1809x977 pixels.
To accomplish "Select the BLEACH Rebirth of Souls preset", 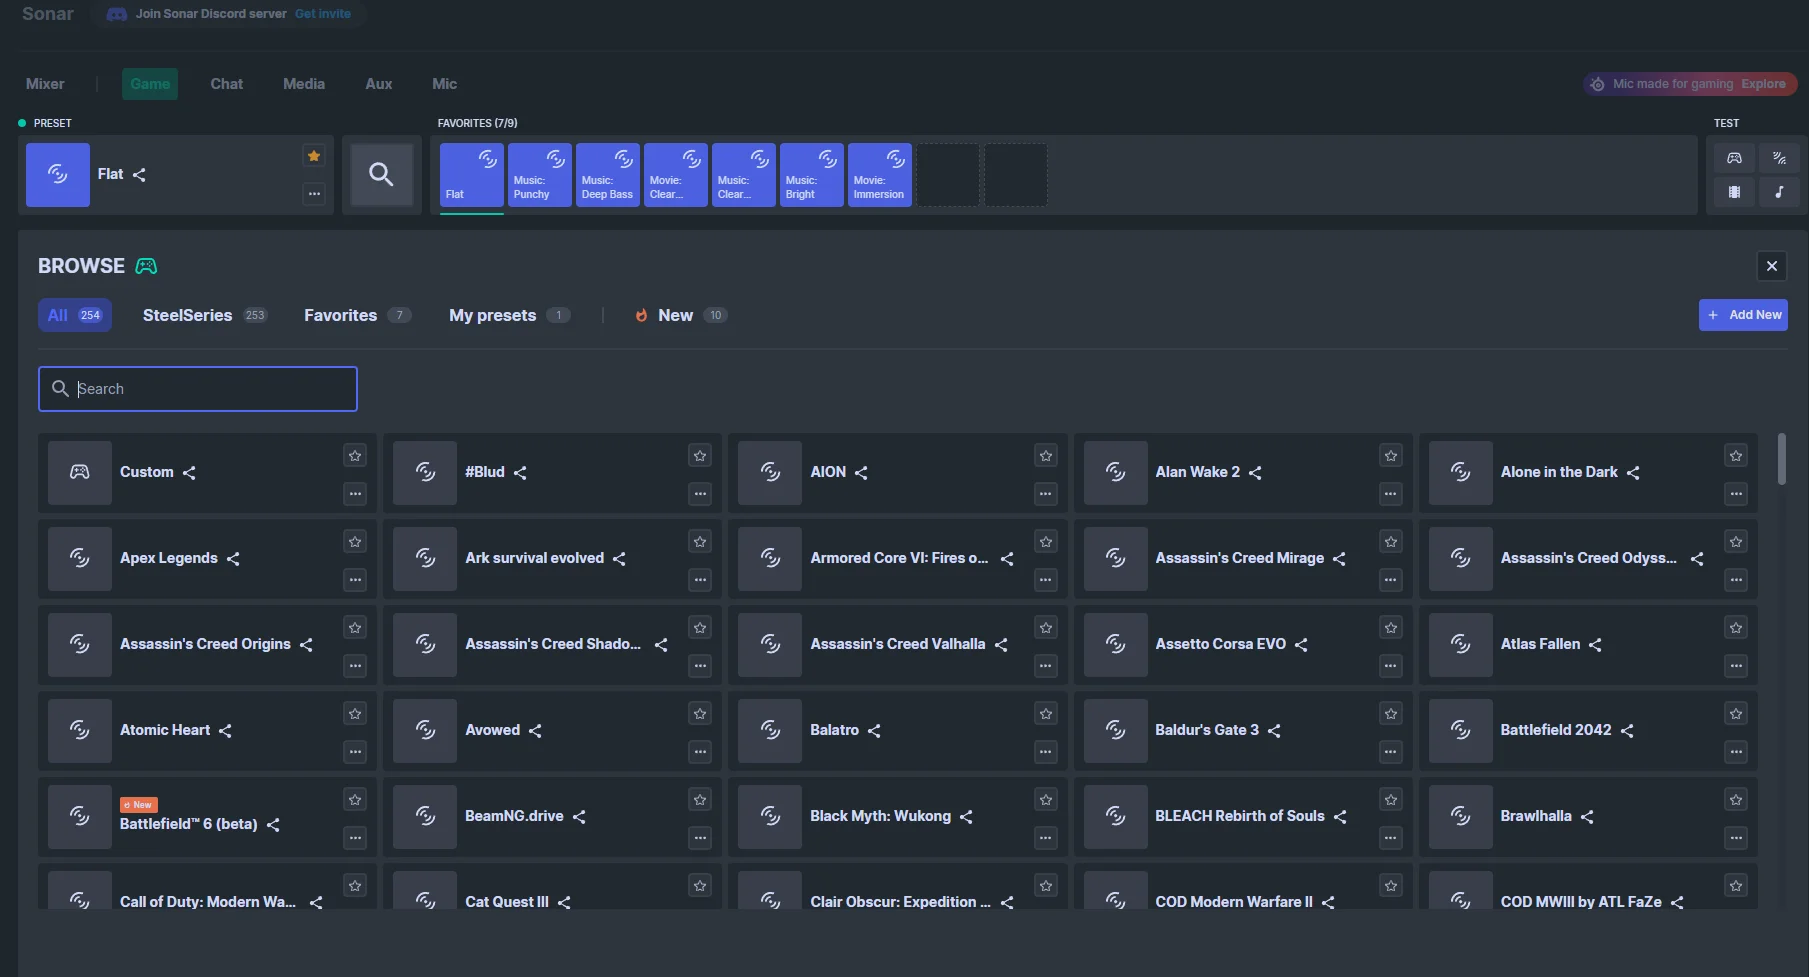I will (1243, 817).
